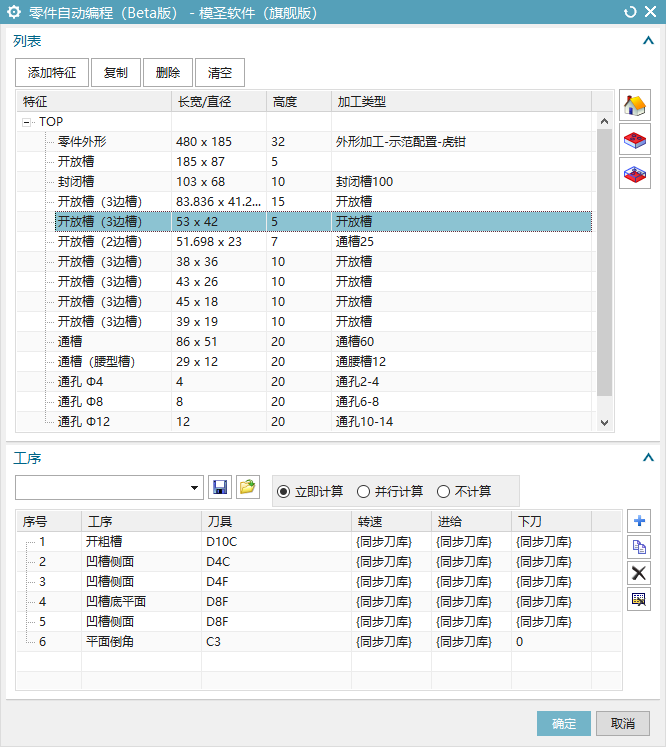This screenshot has width=666, height=747.
Task: Click the 取消 button
Action: (623, 724)
